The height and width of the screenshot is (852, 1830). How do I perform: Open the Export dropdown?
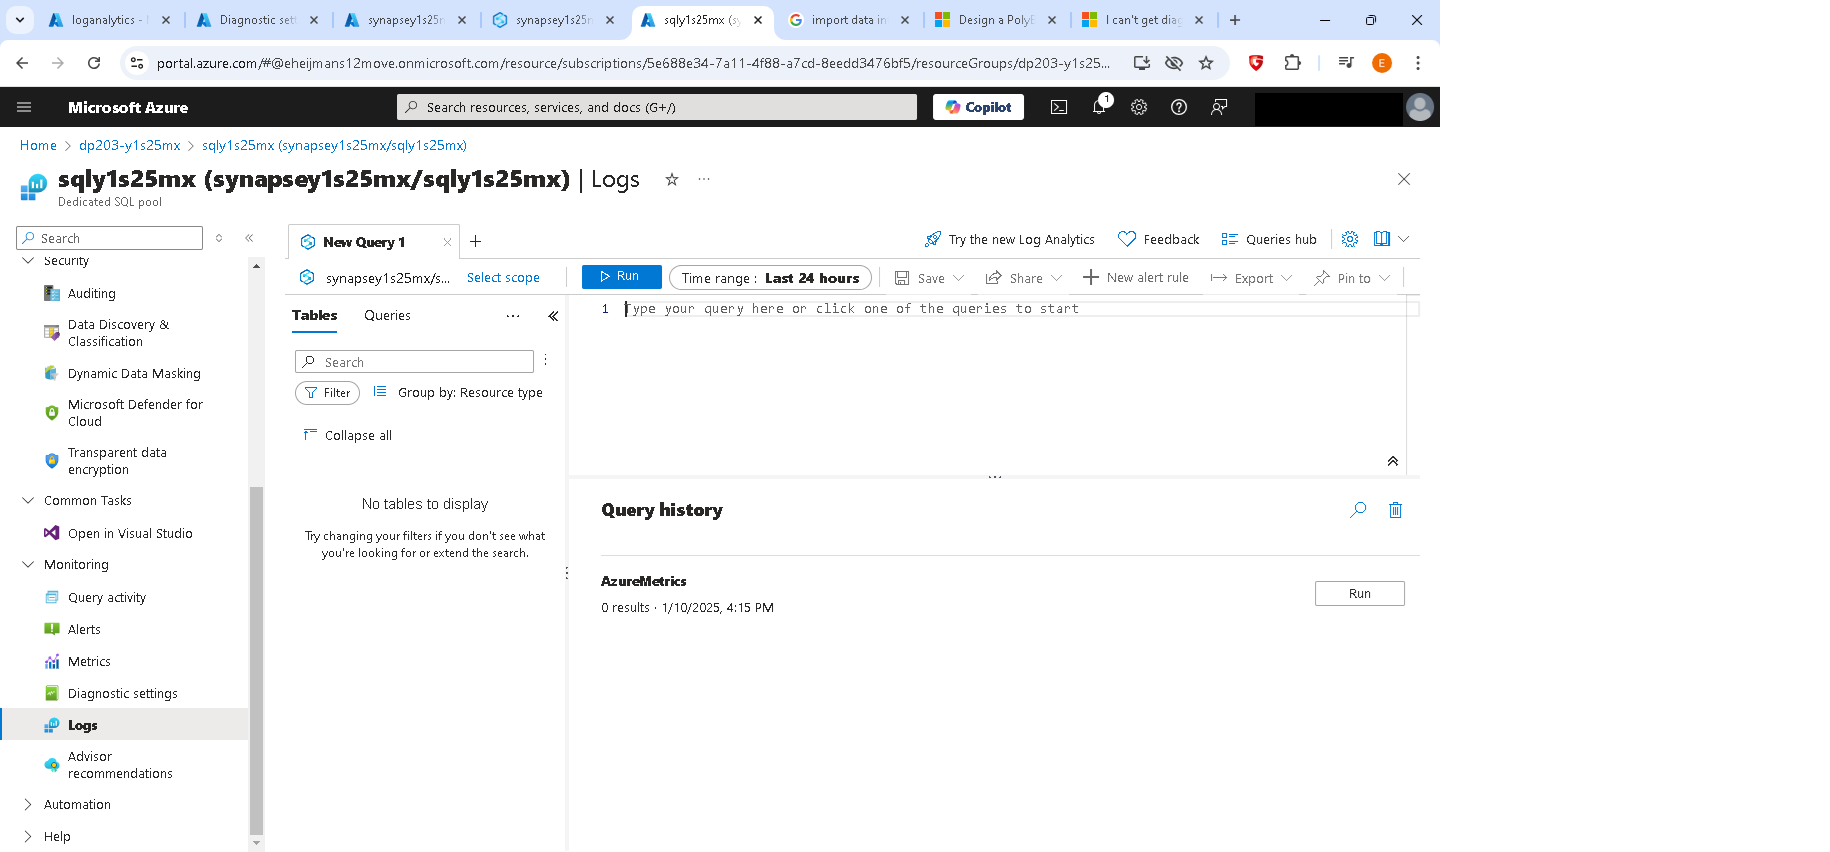pyautogui.click(x=1251, y=278)
